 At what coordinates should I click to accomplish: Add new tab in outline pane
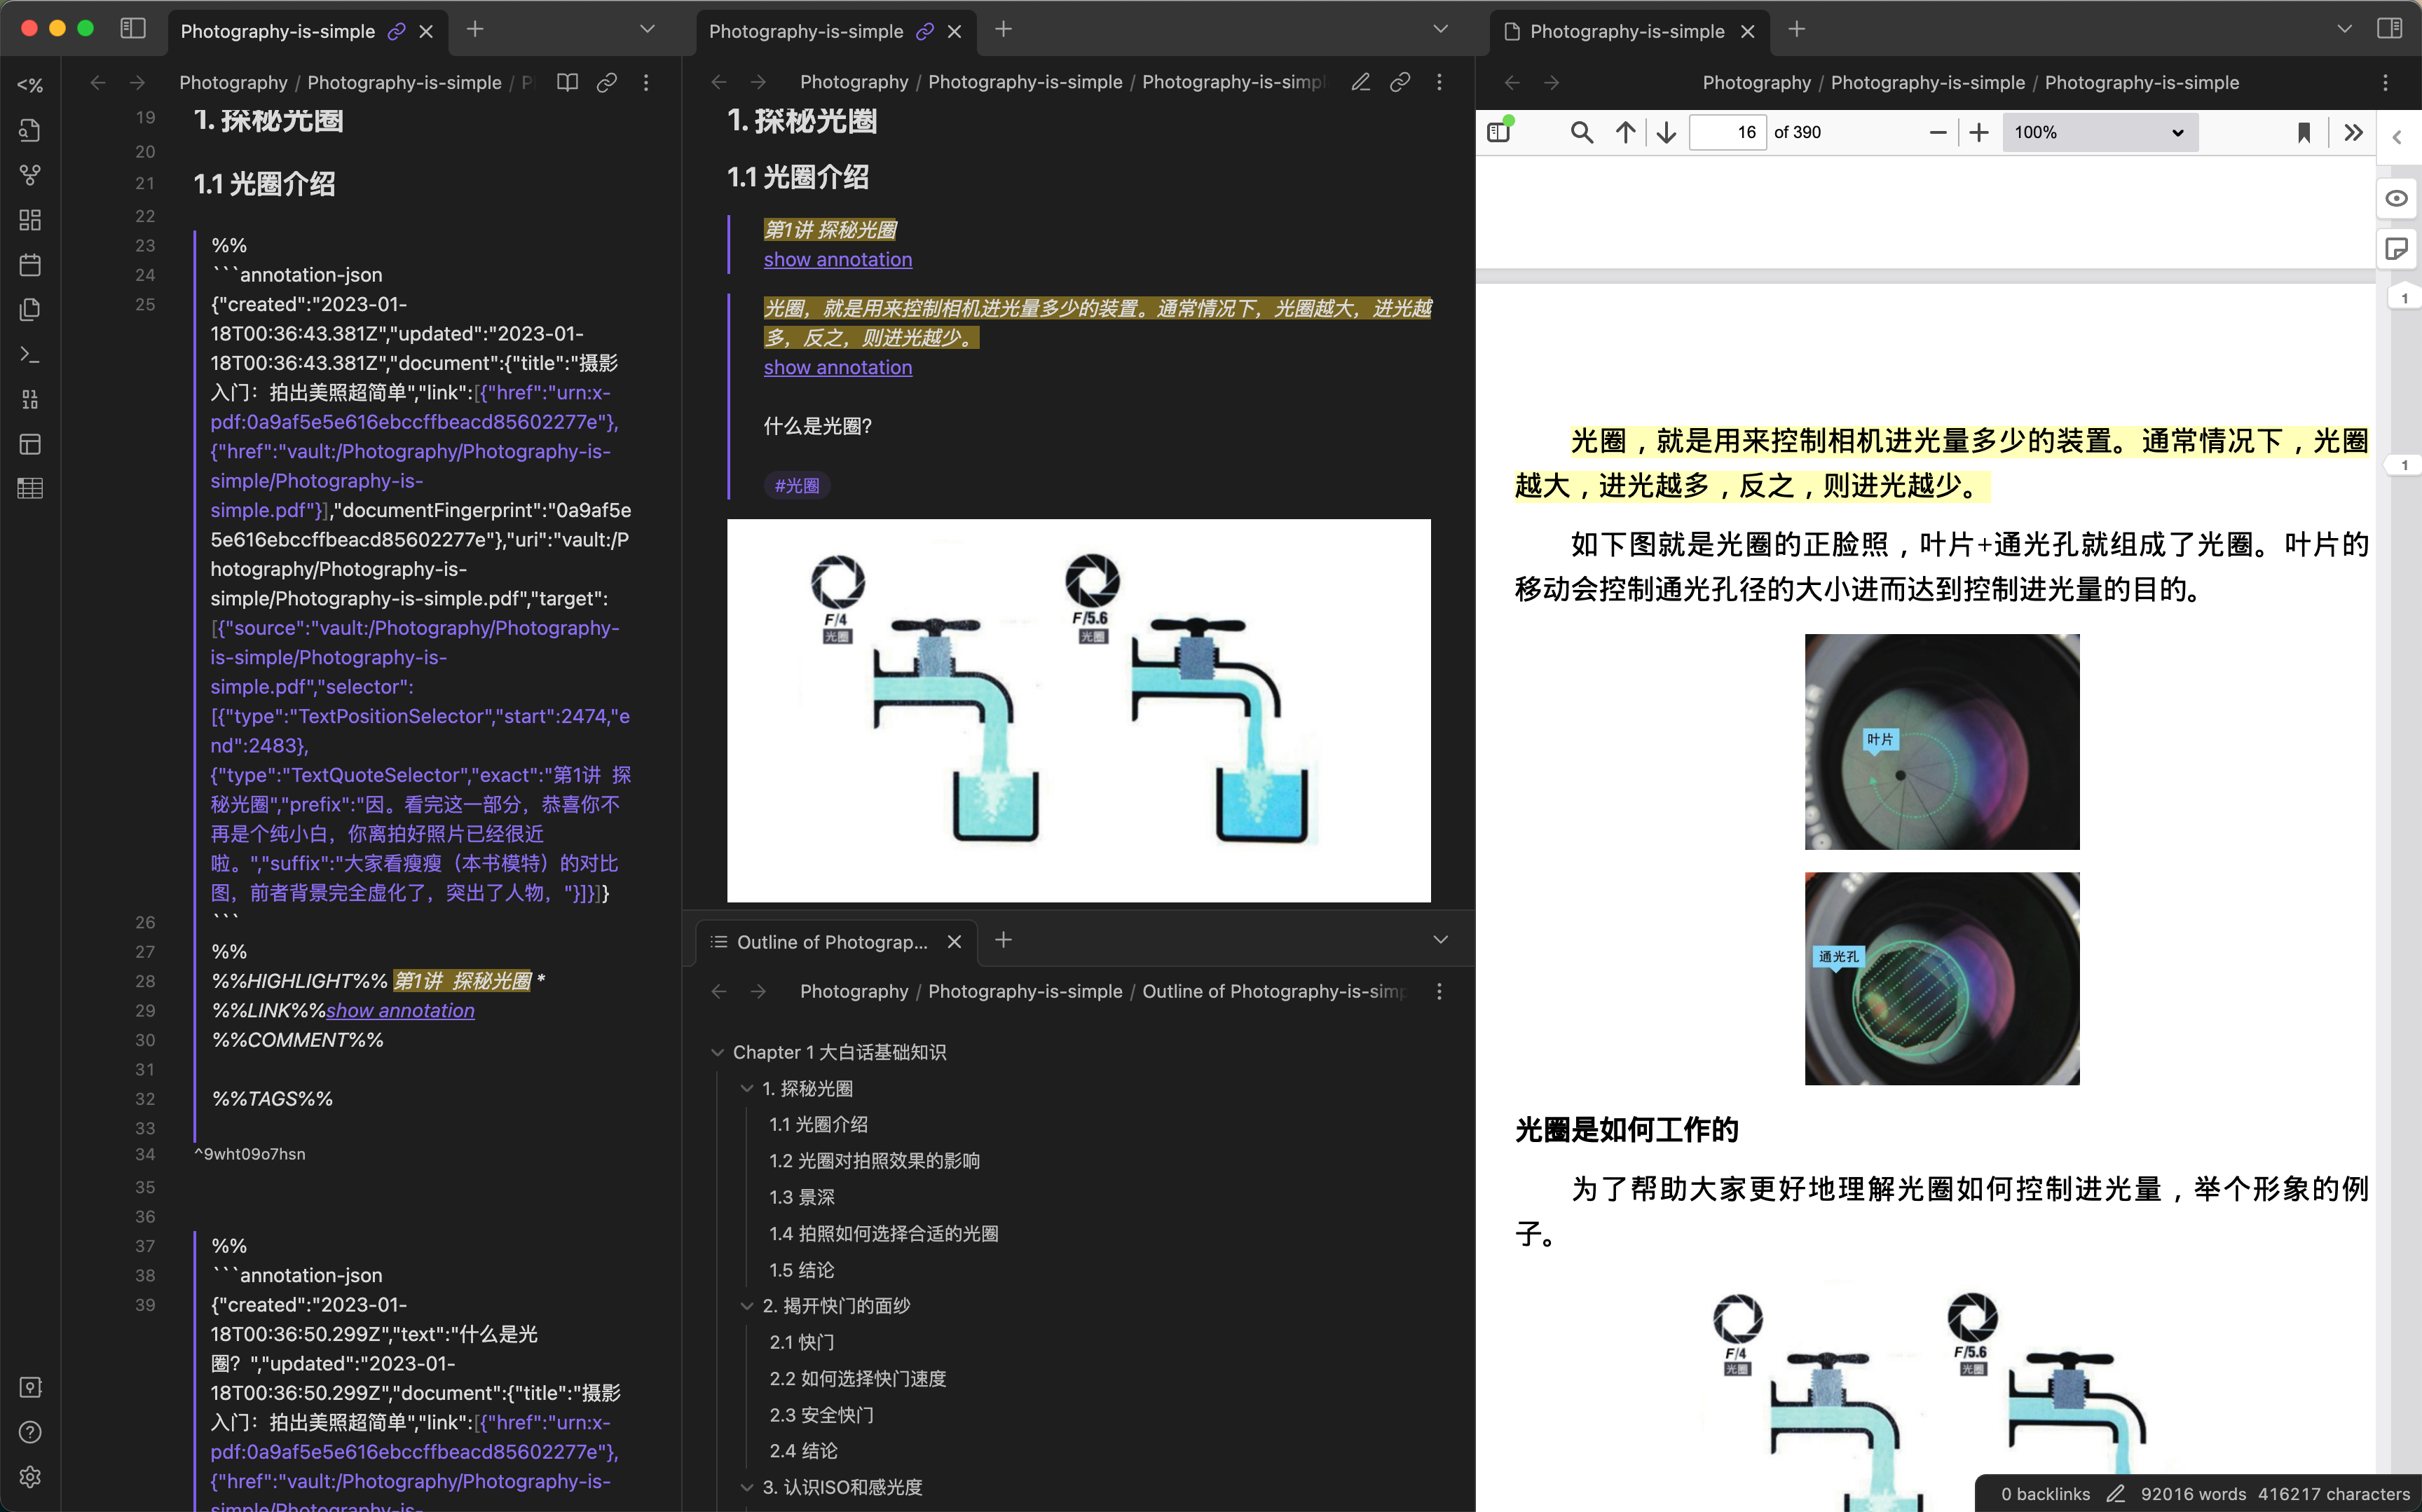tap(1003, 939)
